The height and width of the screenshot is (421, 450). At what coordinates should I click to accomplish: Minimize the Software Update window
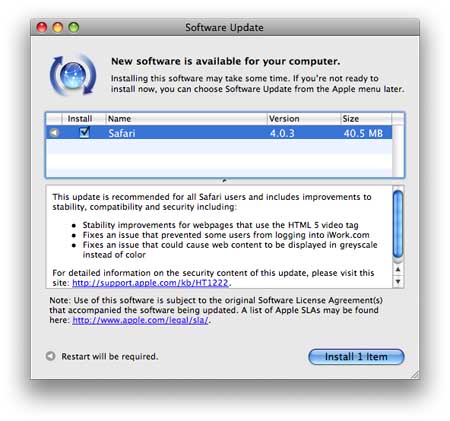[x=58, y=27]
